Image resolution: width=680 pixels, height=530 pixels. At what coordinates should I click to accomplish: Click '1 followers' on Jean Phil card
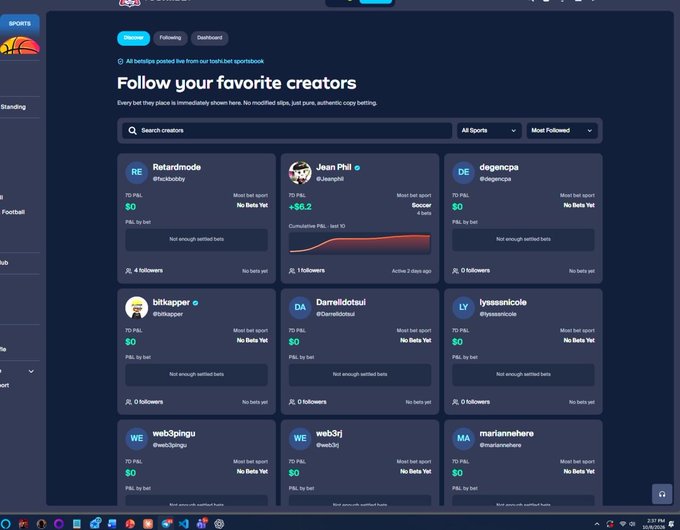(311, 271)
